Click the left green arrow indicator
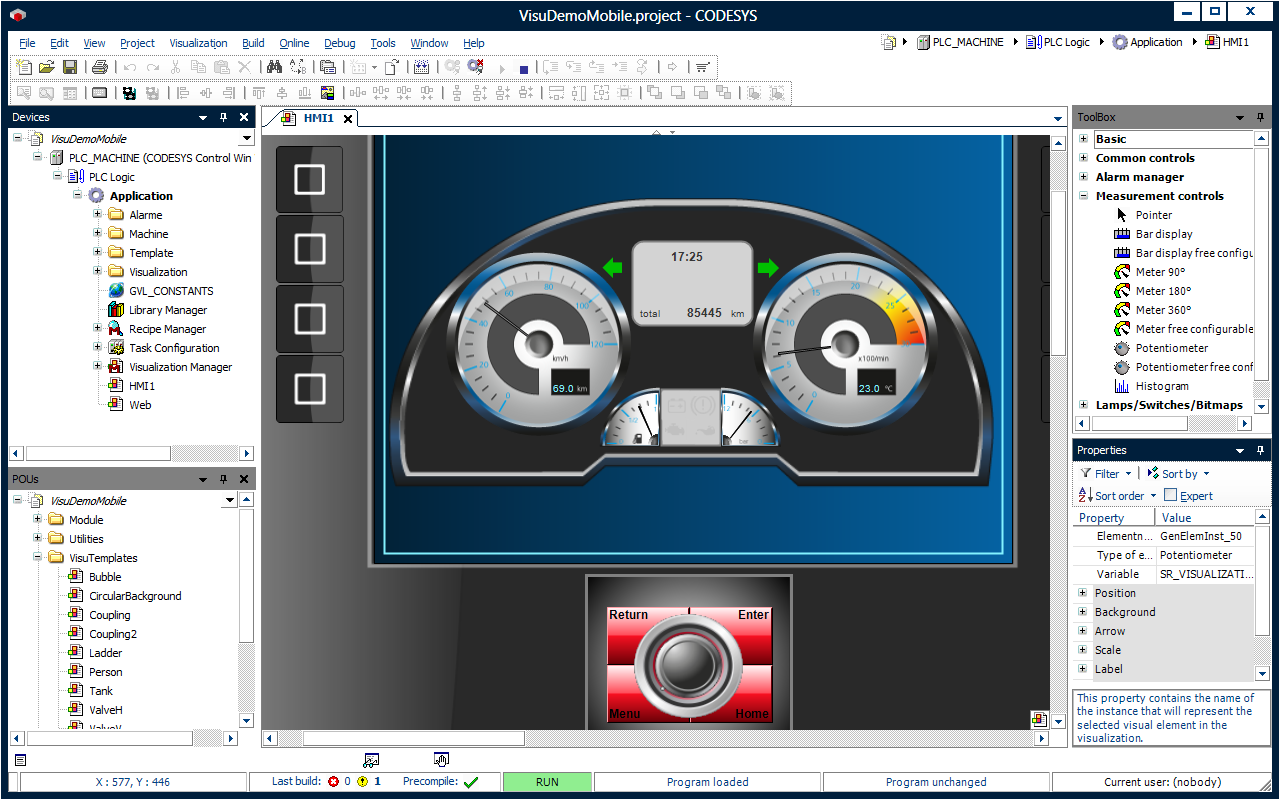 [x=613, y=268]
